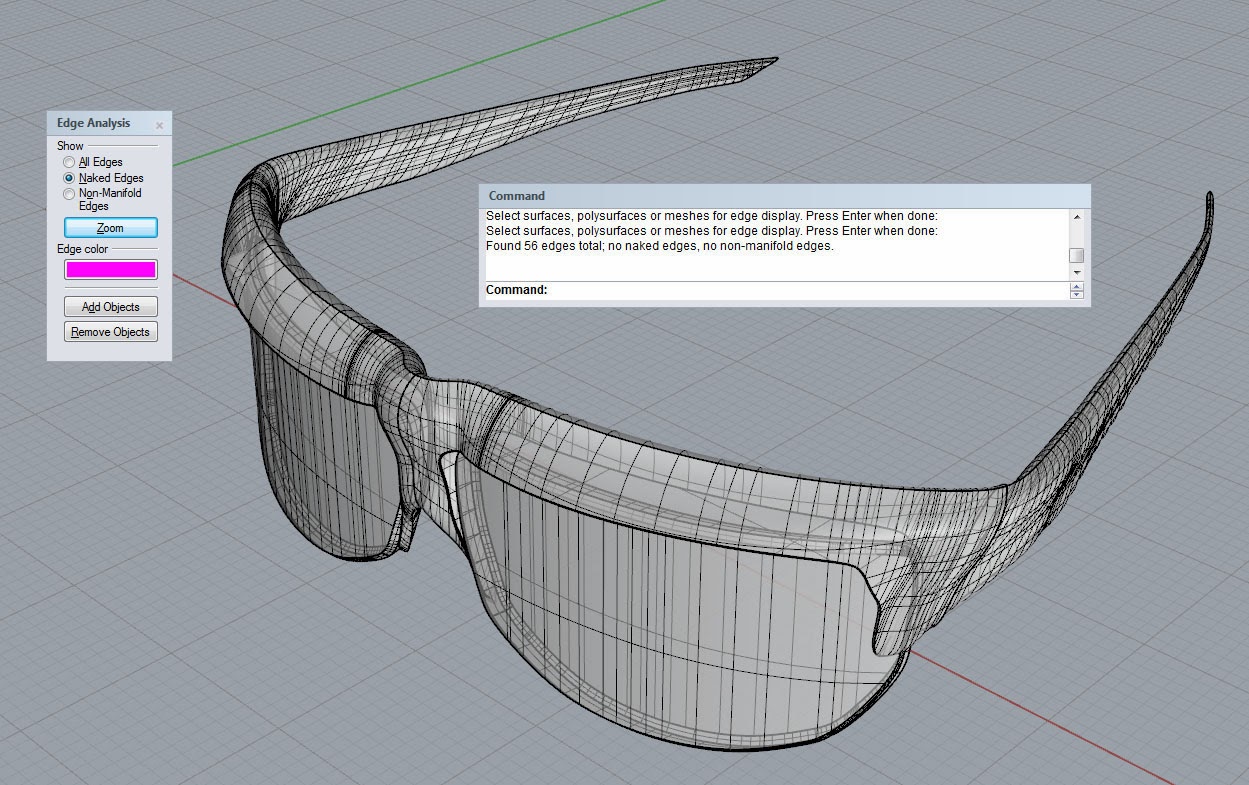Image resolution: width=1249 pixels, height=785 pixels.
Task: Switch to Non-Manifold Edges display
Action: click(69, 193)
